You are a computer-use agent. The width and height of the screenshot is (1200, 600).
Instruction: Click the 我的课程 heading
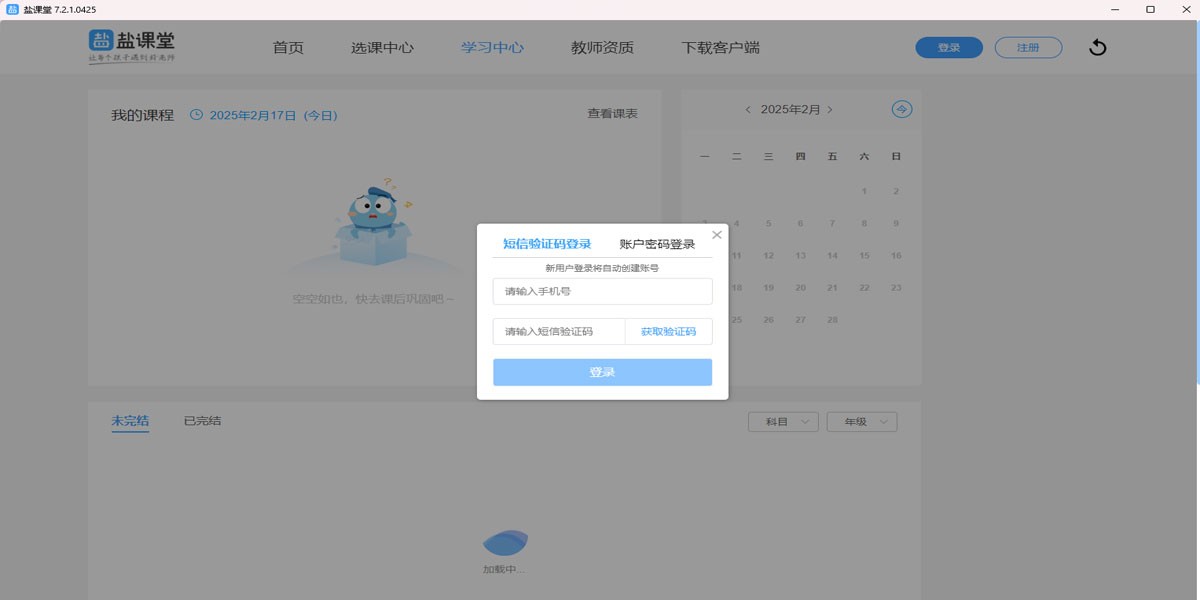point(142,115)
